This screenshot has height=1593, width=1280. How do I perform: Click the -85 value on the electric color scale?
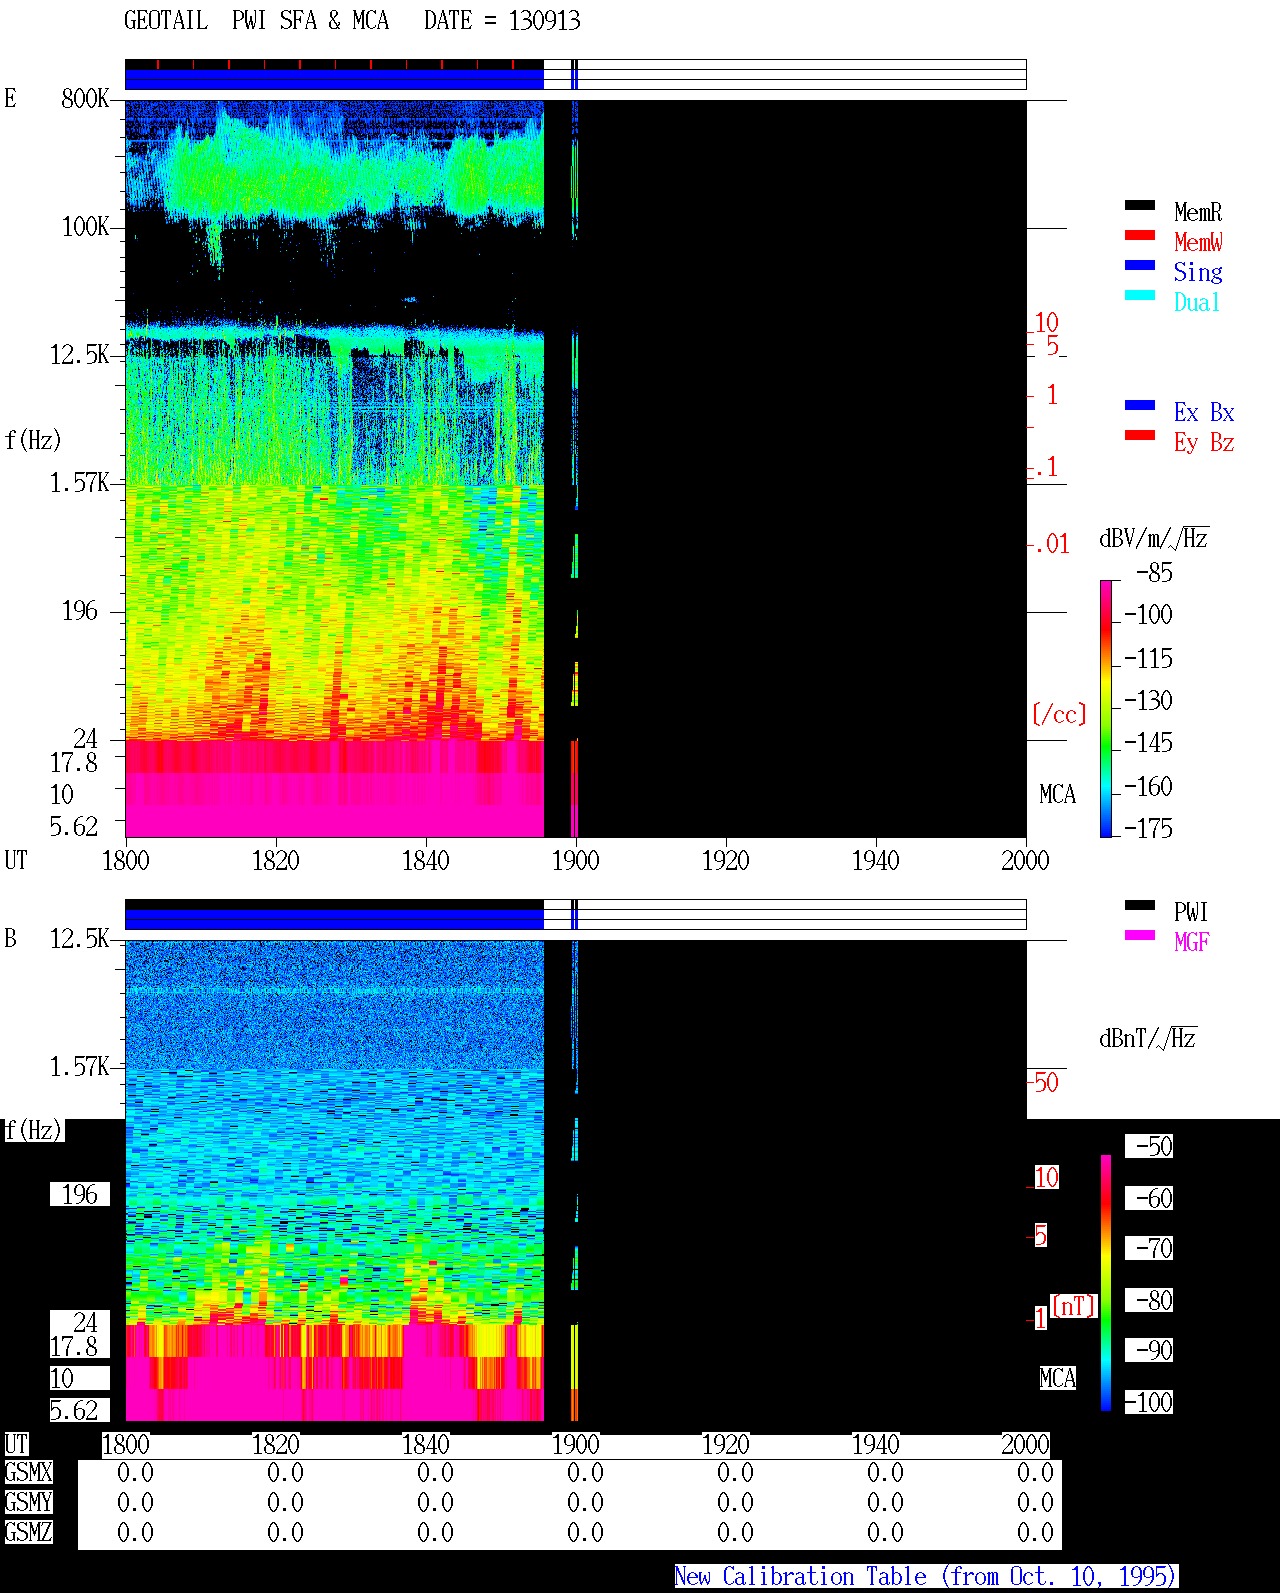[1154, 572]
